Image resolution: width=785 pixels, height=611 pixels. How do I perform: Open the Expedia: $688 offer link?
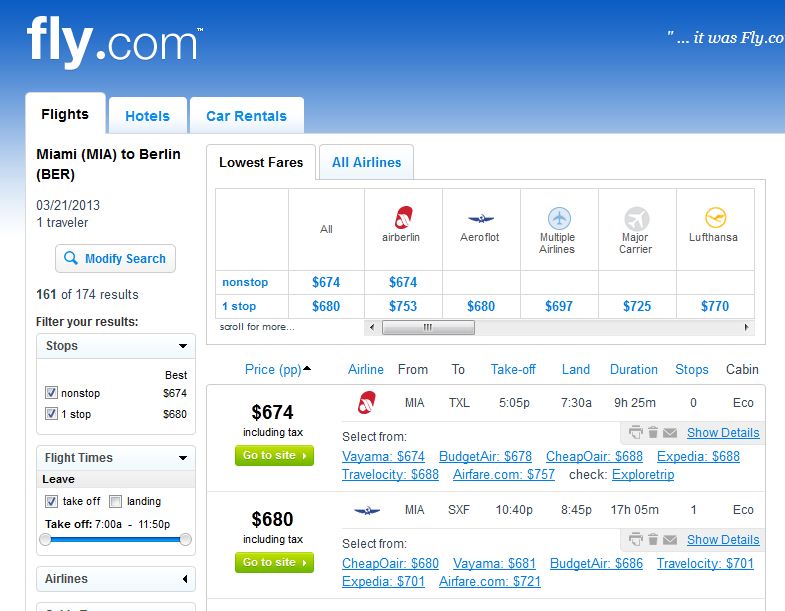point(698,456)
